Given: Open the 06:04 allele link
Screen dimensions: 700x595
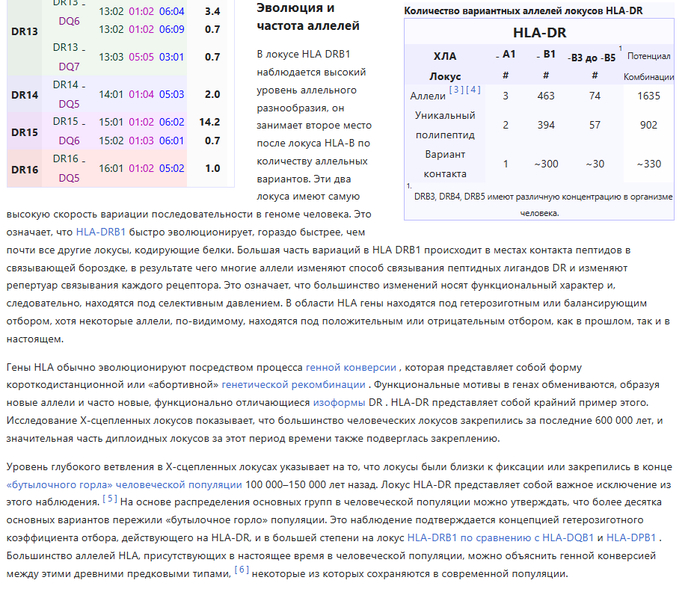Looking at the screenshot, I should click(171, 12).
